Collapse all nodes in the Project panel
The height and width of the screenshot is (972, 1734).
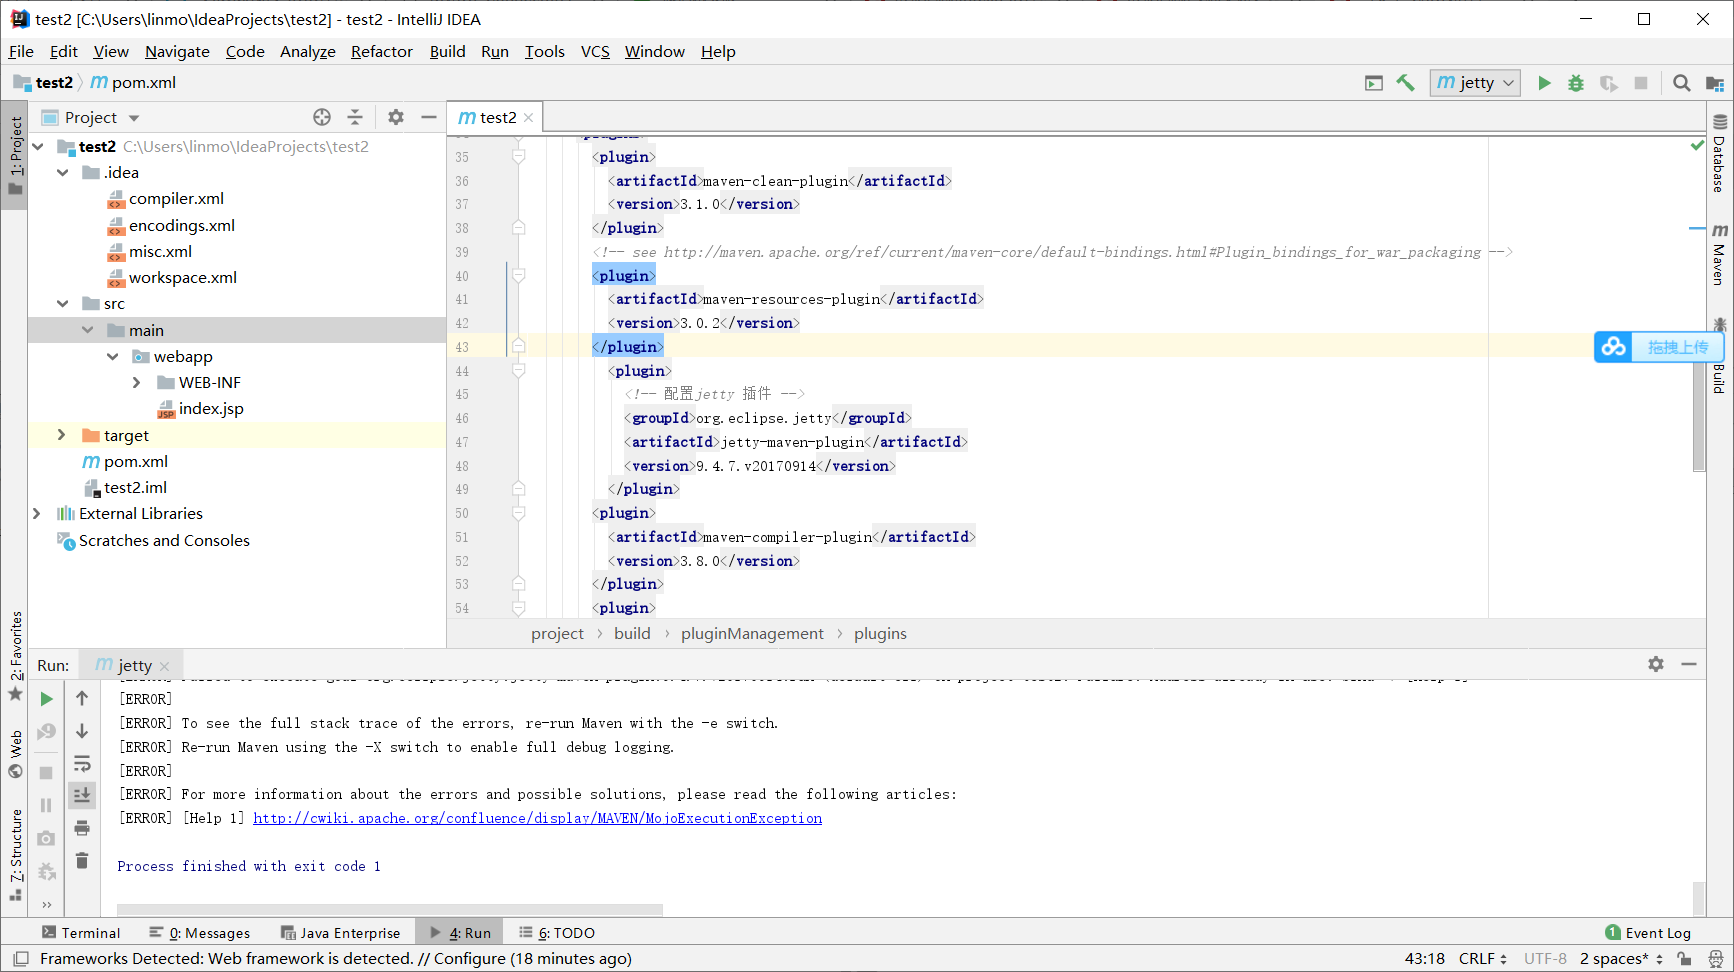(x=355, y=117)
